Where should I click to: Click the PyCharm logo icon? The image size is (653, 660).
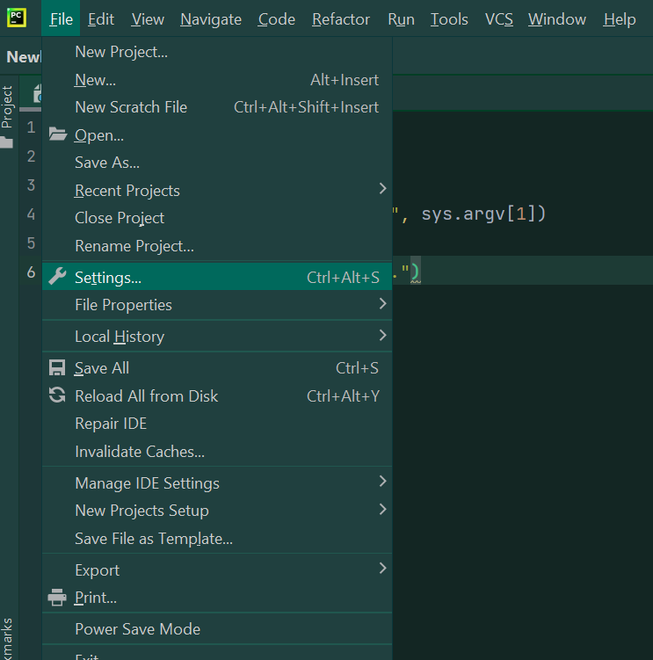(x=17, y=19)
